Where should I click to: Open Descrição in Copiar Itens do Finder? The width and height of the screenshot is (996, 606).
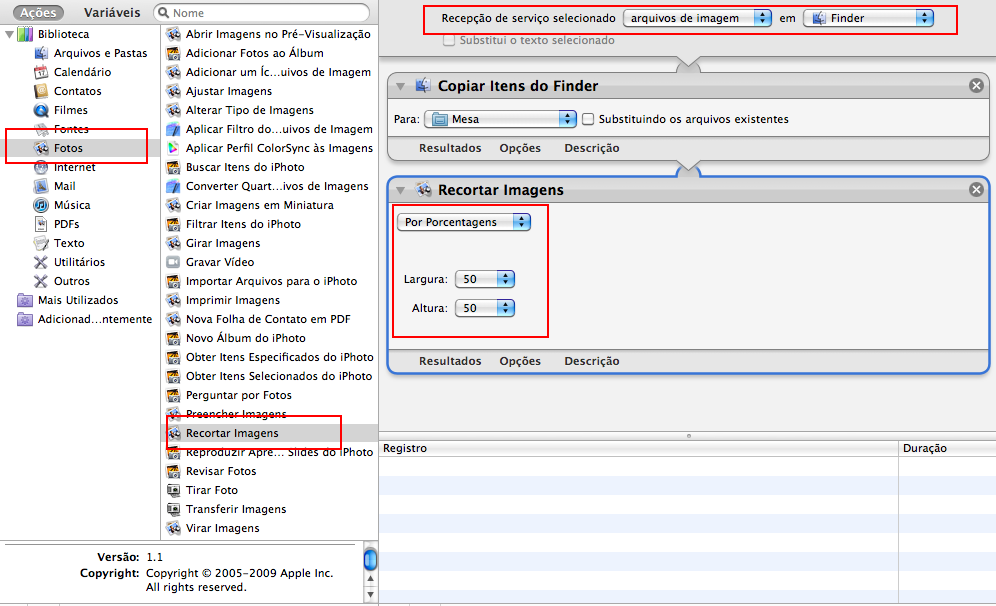pyautogui.click(x=592, y=148)
